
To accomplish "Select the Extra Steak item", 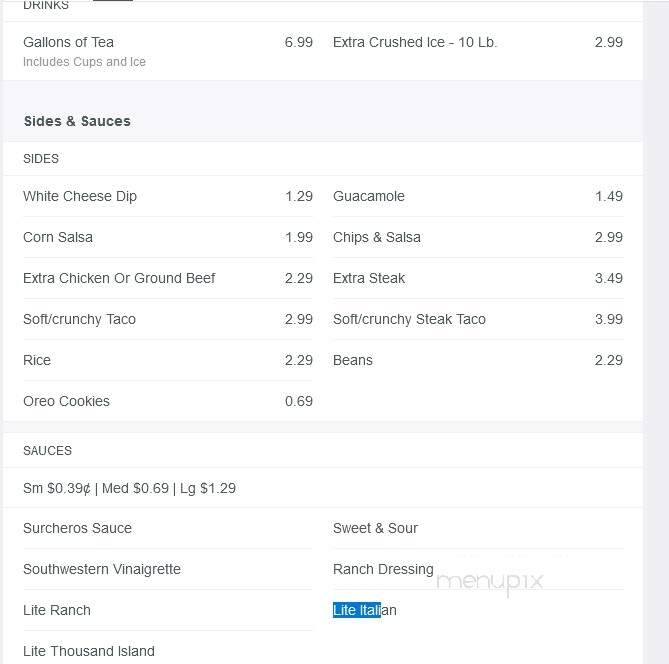I will (x=369, y=278).
